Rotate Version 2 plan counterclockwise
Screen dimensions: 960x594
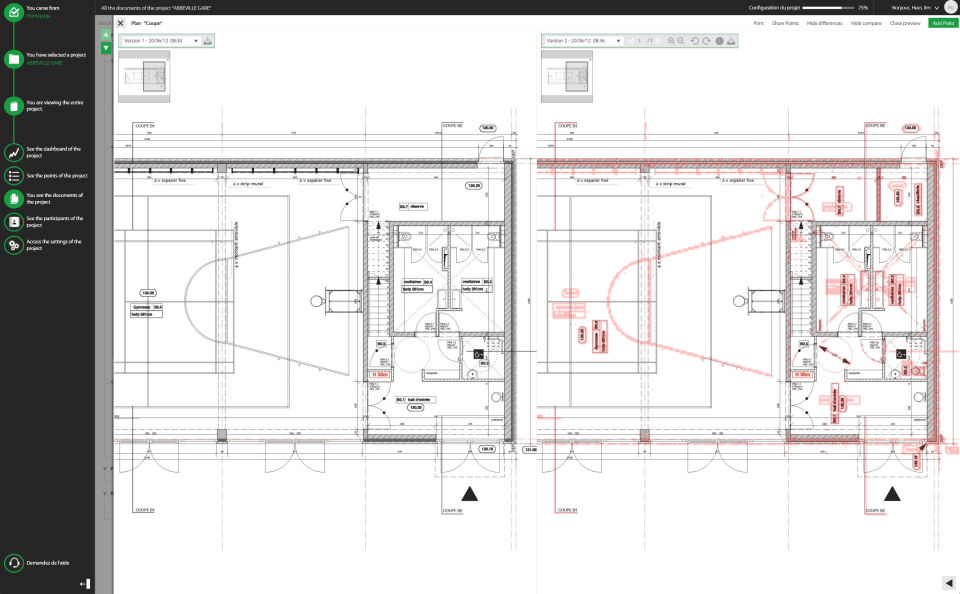click(694, 41)
